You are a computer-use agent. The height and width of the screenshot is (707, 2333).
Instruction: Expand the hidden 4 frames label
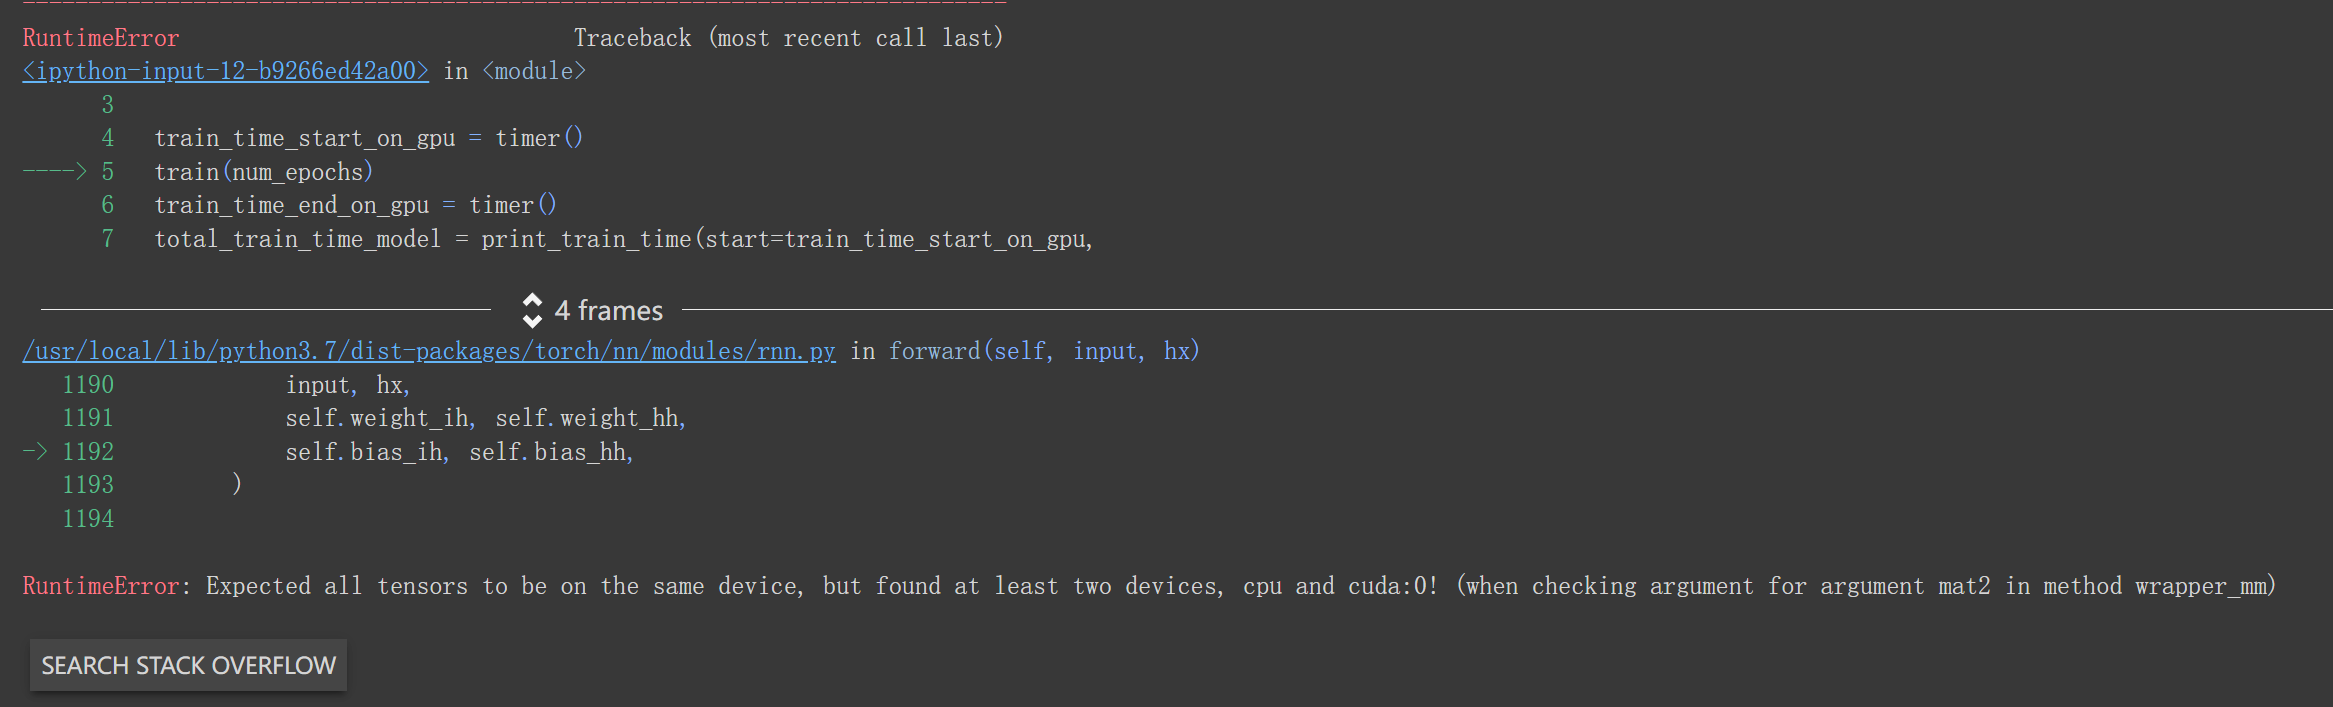tap(608, 311)
